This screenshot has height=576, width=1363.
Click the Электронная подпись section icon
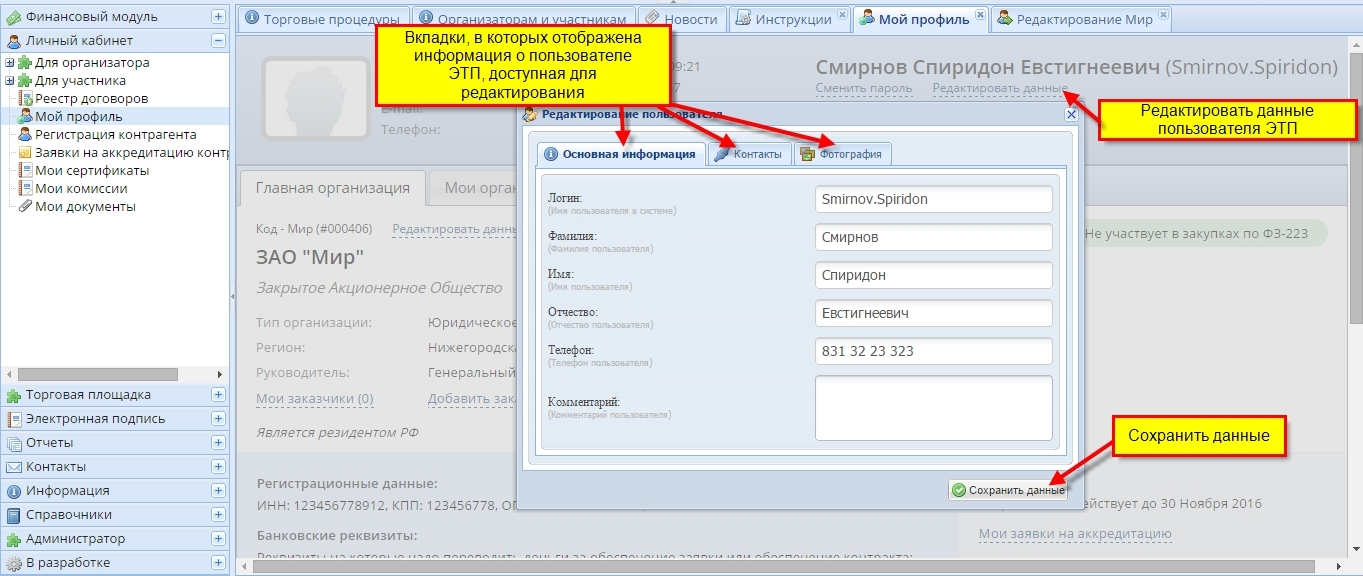(x=14, y=419)
